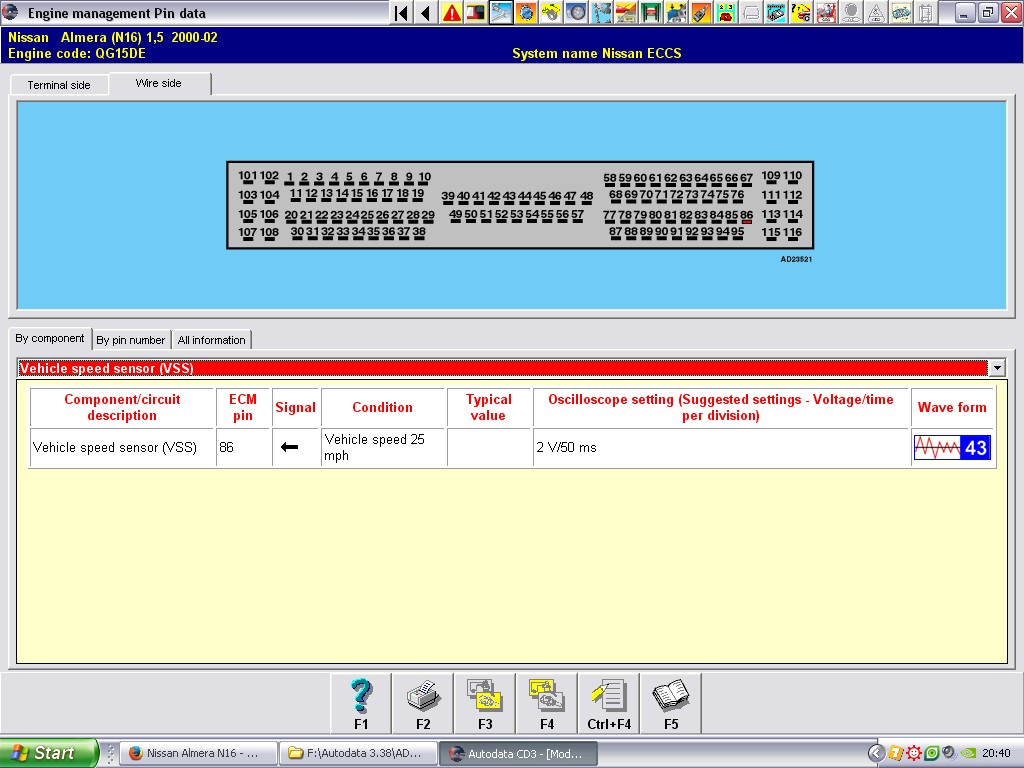The image size is (1024, 768).
Task: Click the 'Vehicle speed 25 mph' condition cell
Action: coord(383,447)
